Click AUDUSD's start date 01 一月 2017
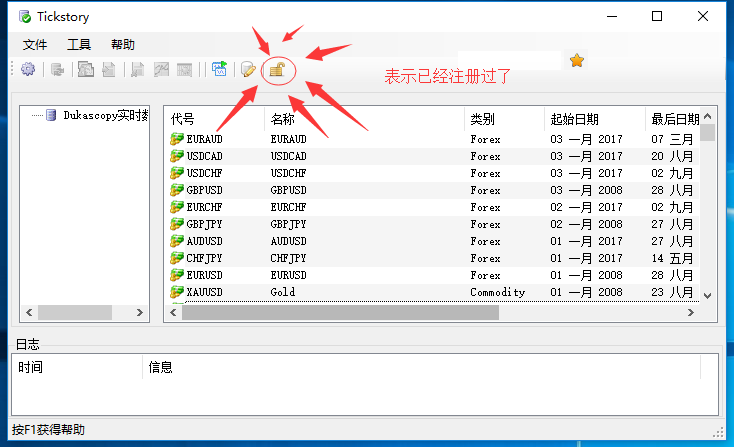 tap(587, 241)
